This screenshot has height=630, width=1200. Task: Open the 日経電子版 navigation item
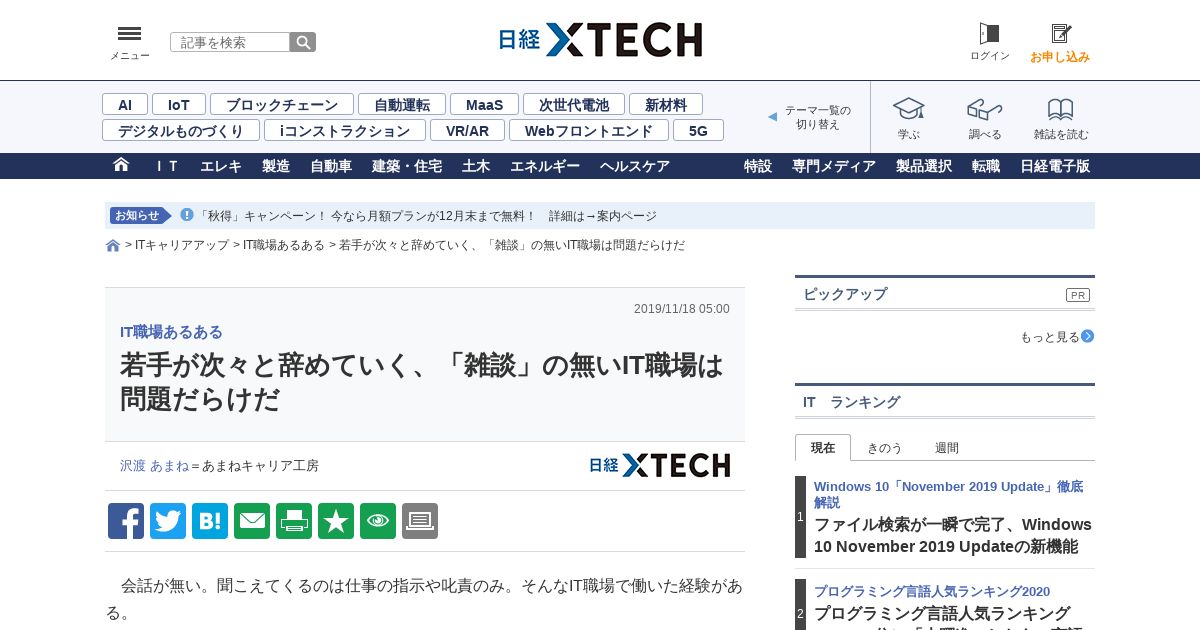(x=1055, y=166)
